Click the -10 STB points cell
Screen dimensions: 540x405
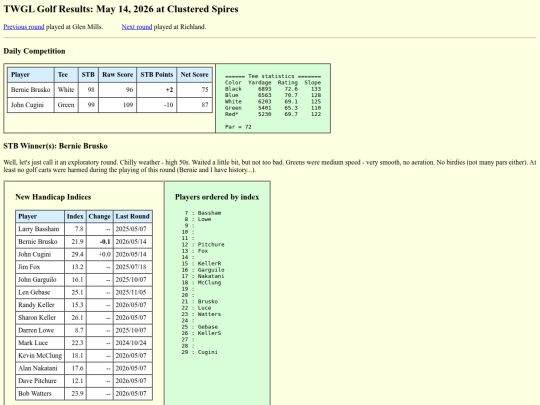pyautogui.click(x=157, y=105)
